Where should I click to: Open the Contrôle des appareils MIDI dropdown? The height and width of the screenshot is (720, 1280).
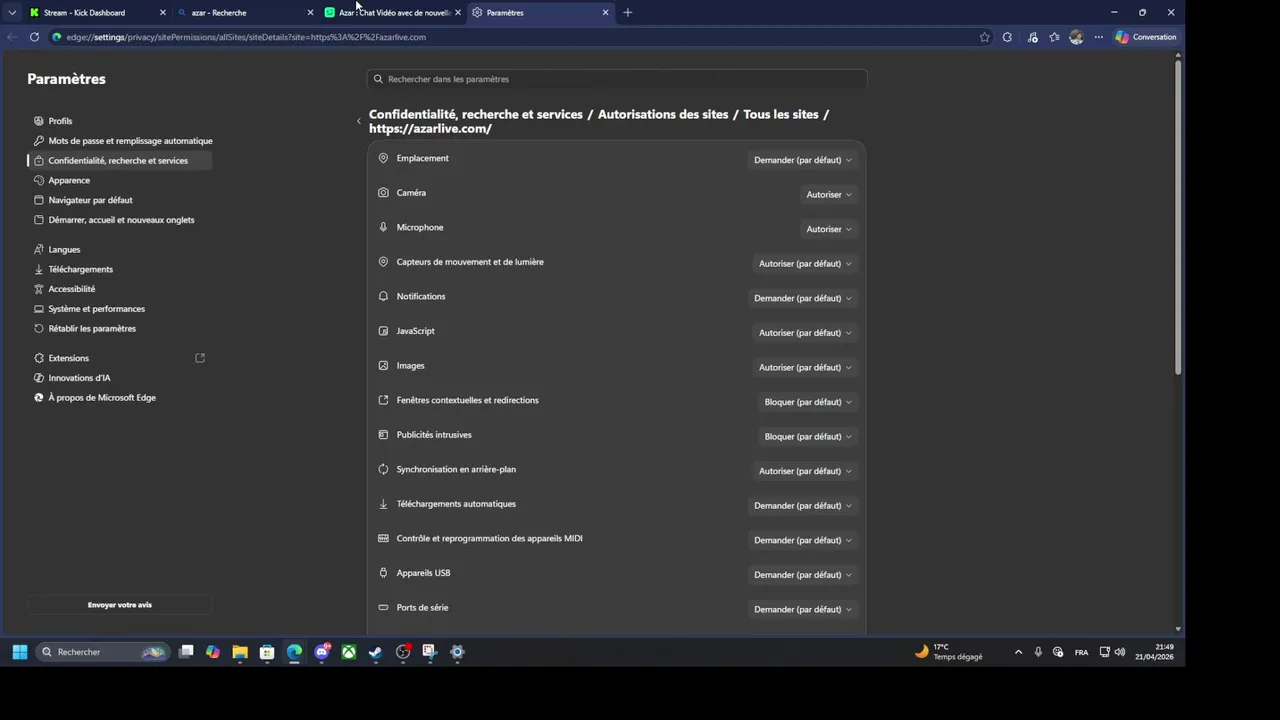(x=803, y=540)
